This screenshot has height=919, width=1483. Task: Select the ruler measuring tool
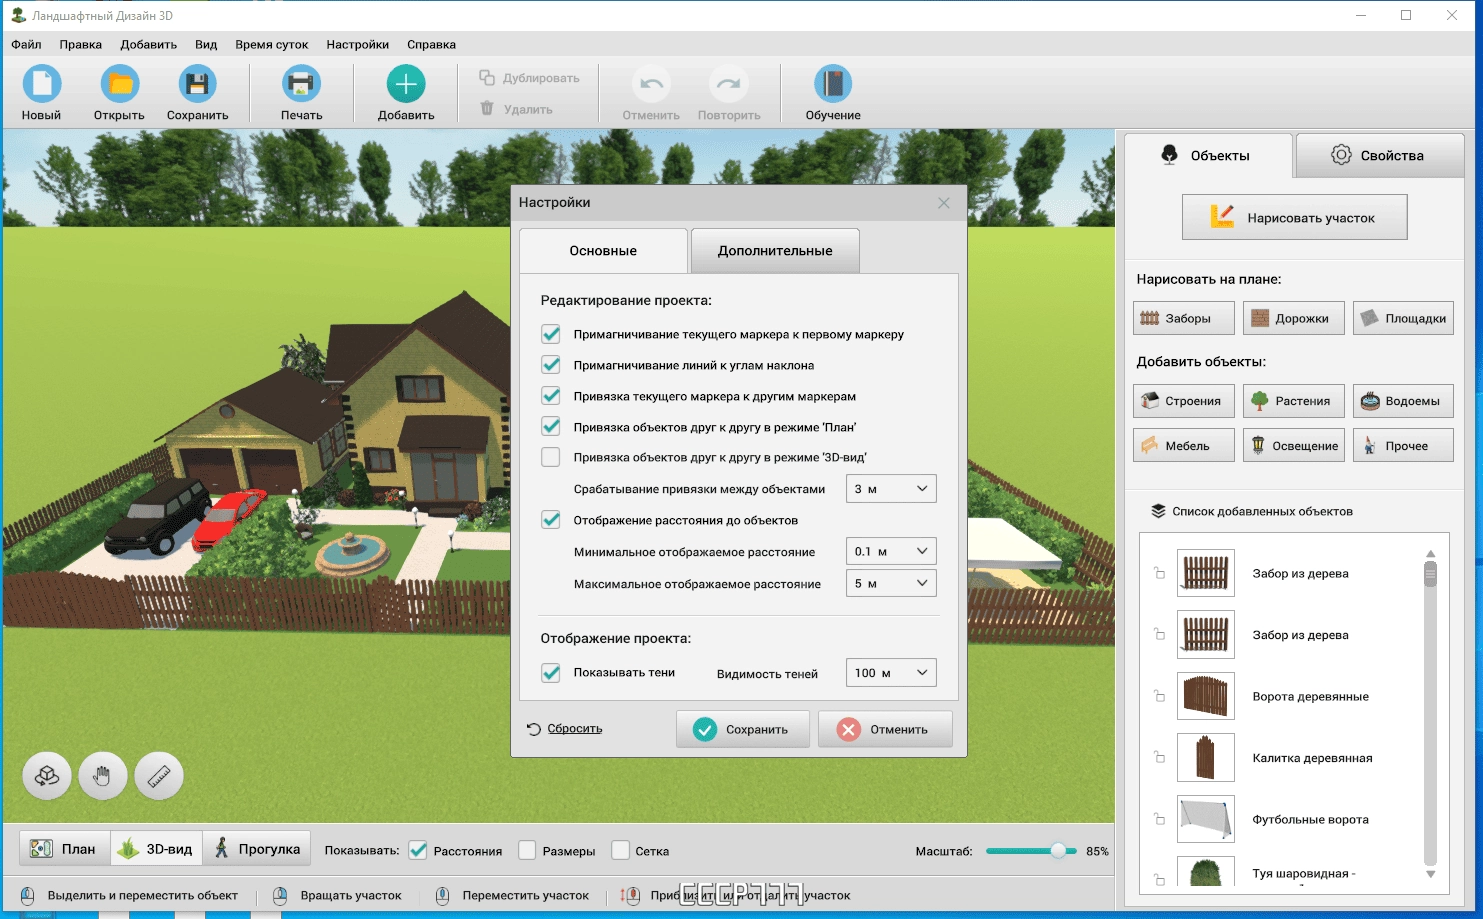pos(159,776)
